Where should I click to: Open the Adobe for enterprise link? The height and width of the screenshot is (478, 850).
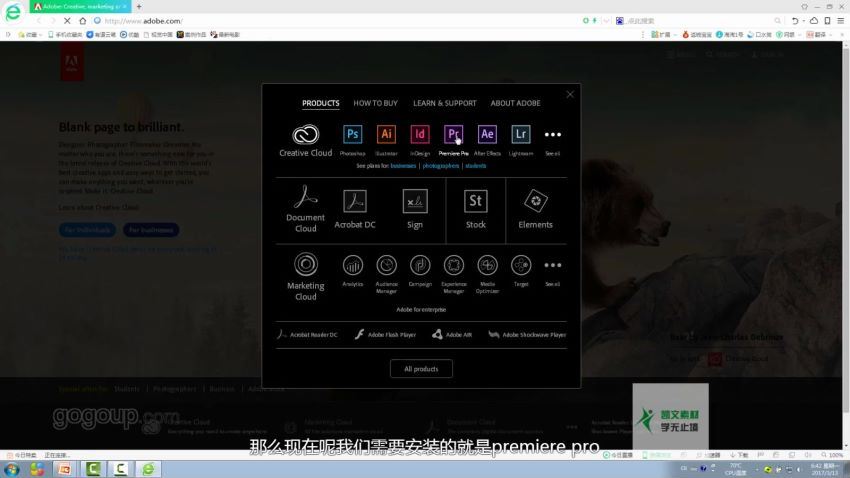pos(421,309)
